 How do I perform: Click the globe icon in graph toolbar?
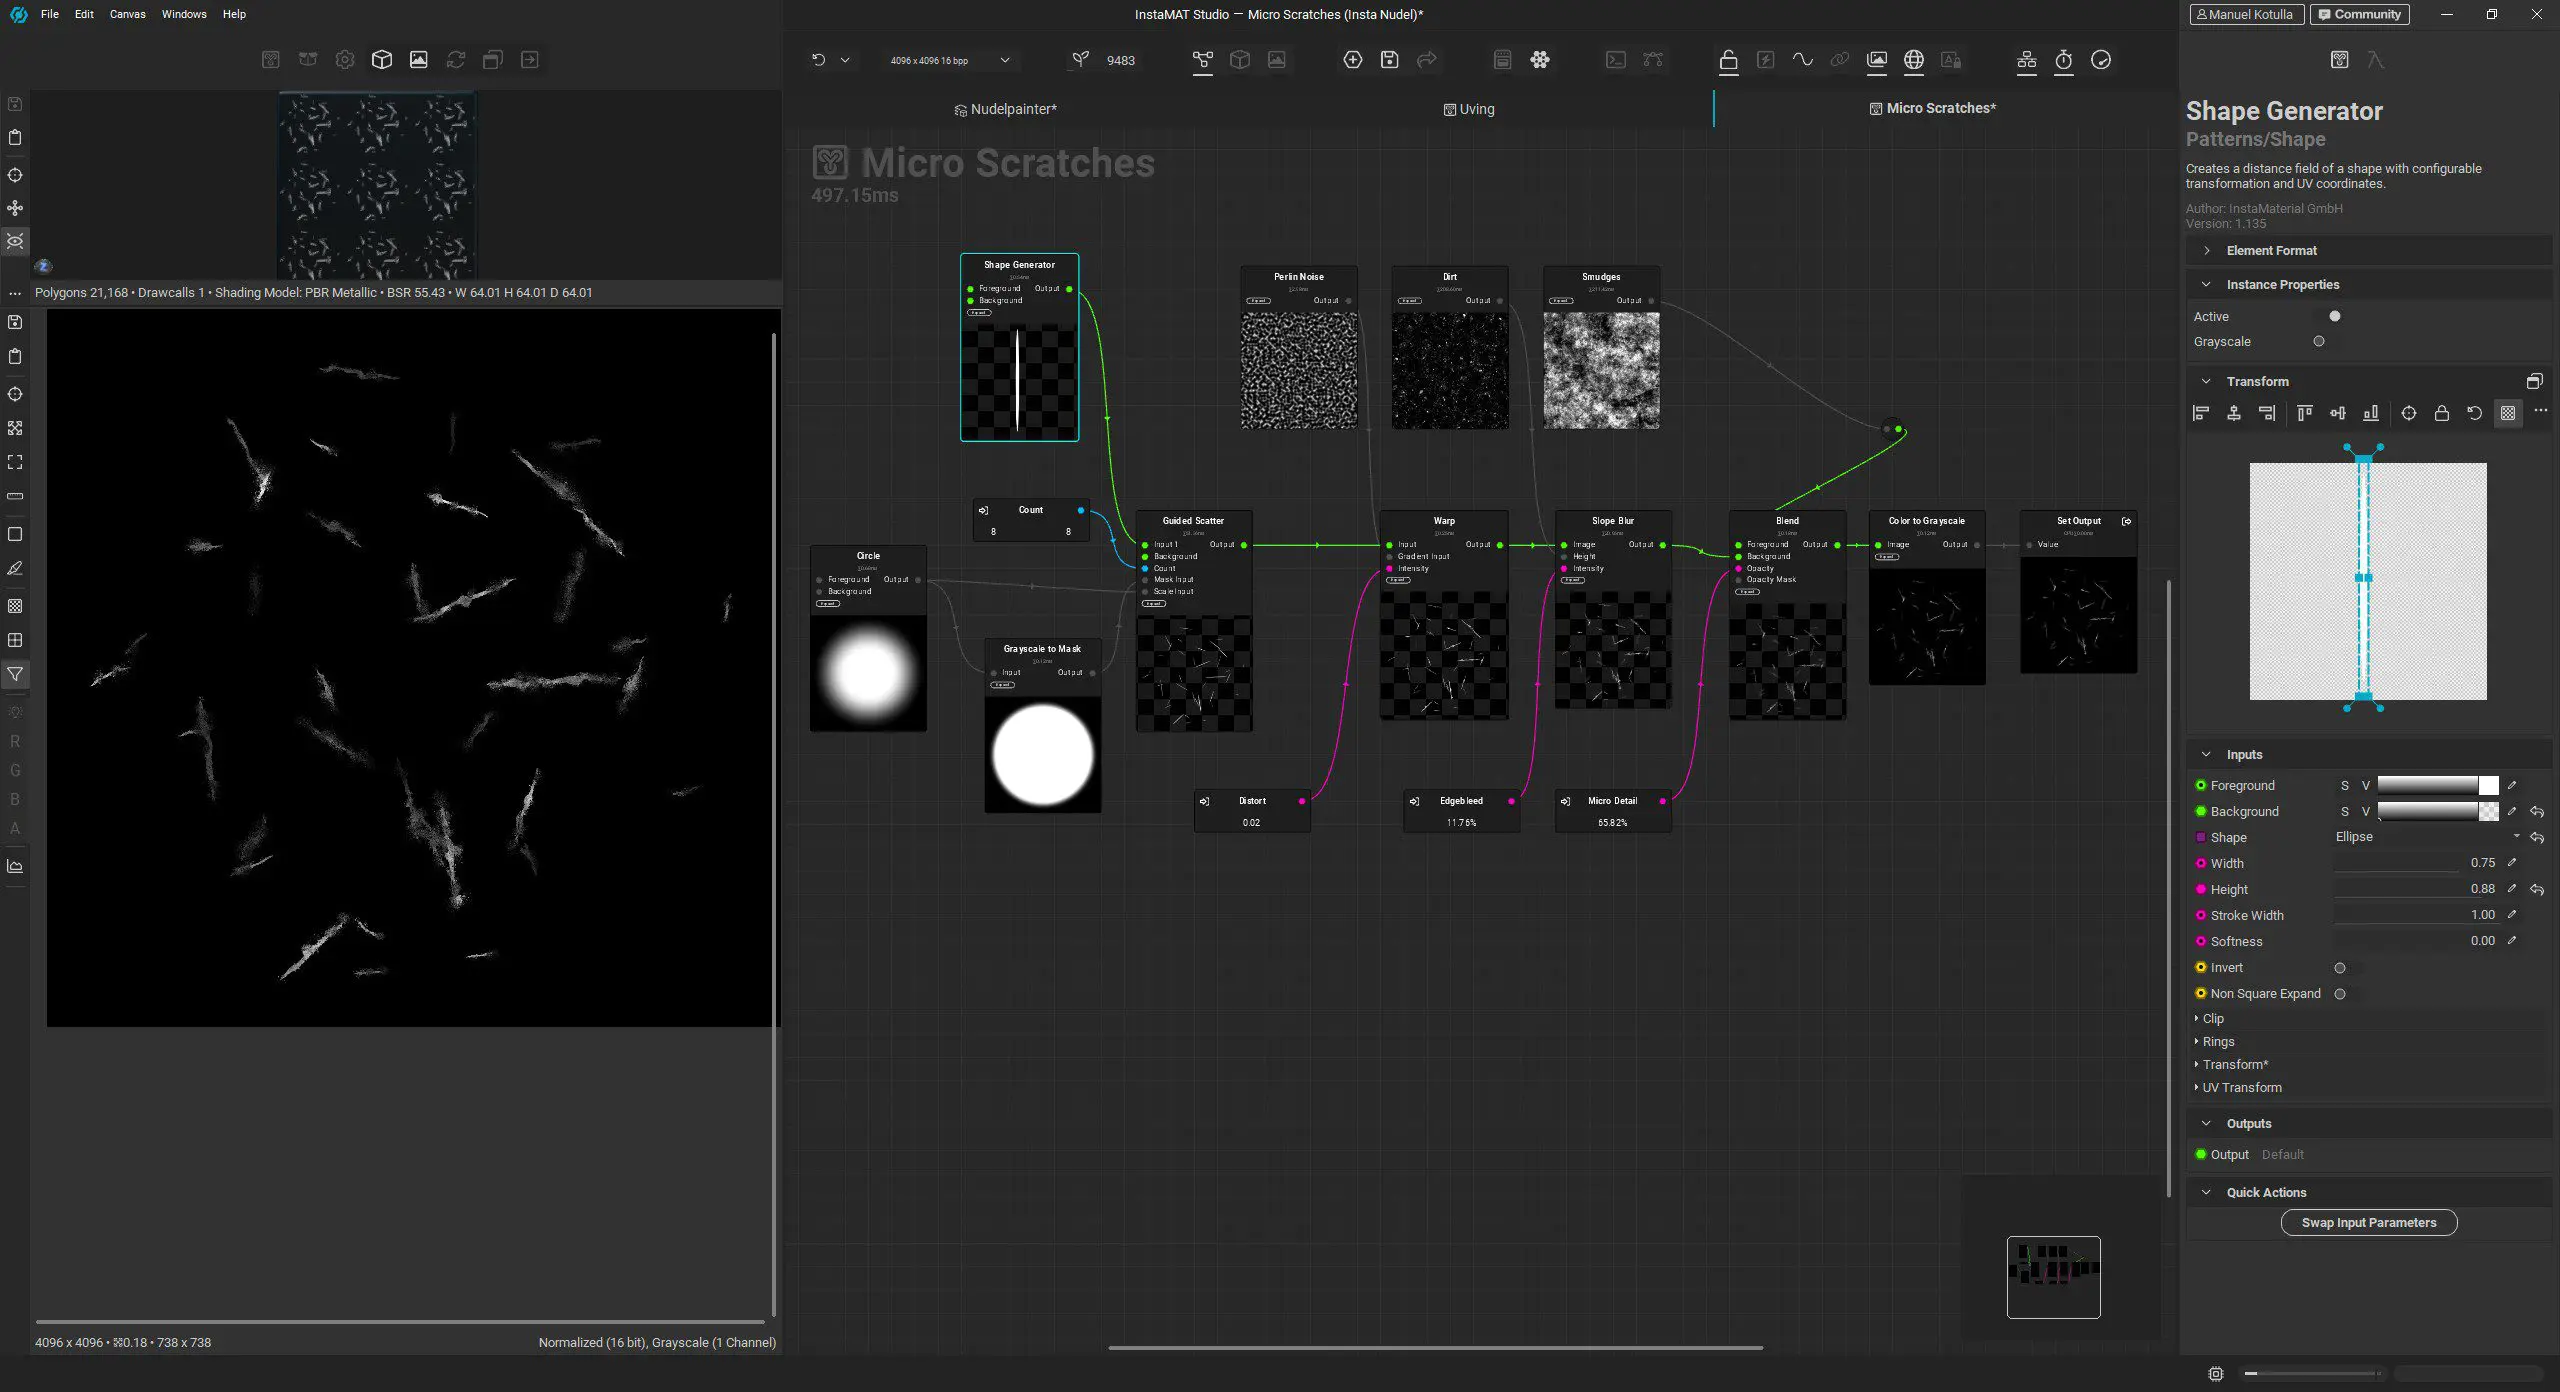1913,60
